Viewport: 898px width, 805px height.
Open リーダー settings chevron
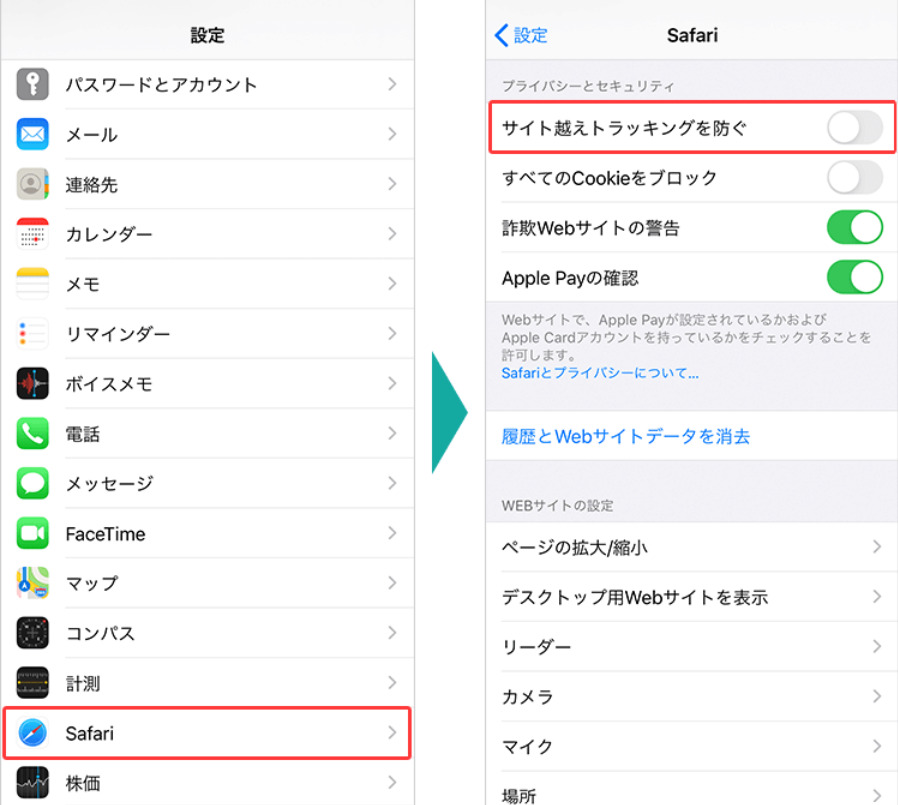877,646
